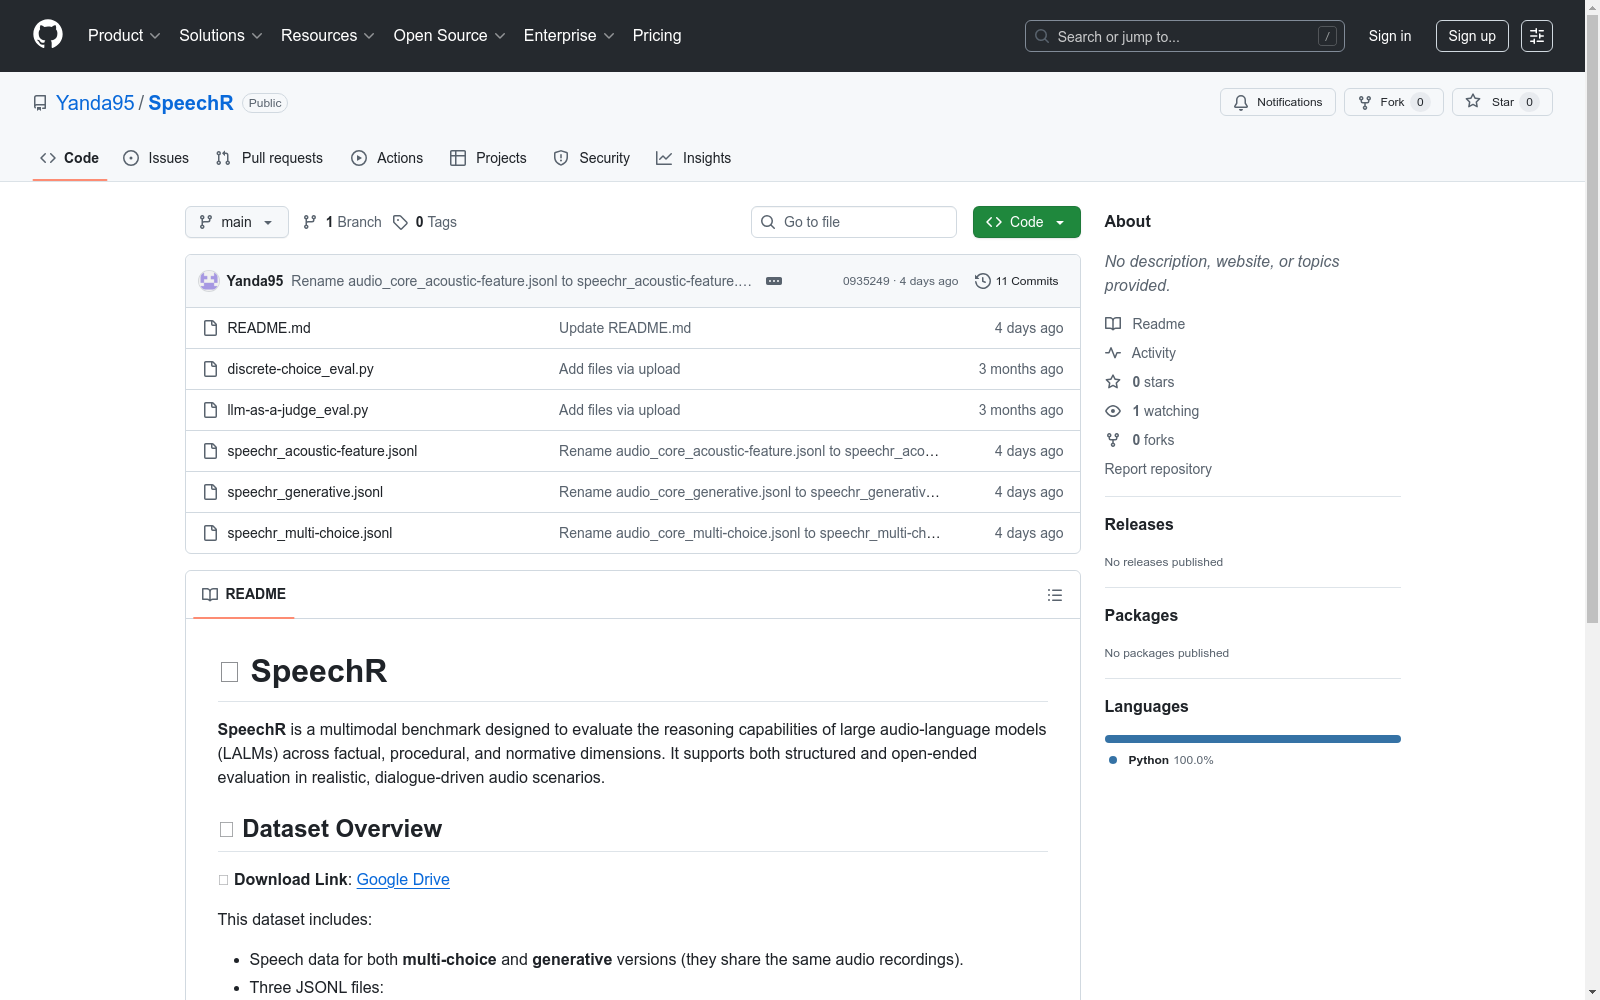The height and width of the screenshot is (1000, 1600).
Task: Click the repository icon before Yanda95
Action: (x=40, y=103)
